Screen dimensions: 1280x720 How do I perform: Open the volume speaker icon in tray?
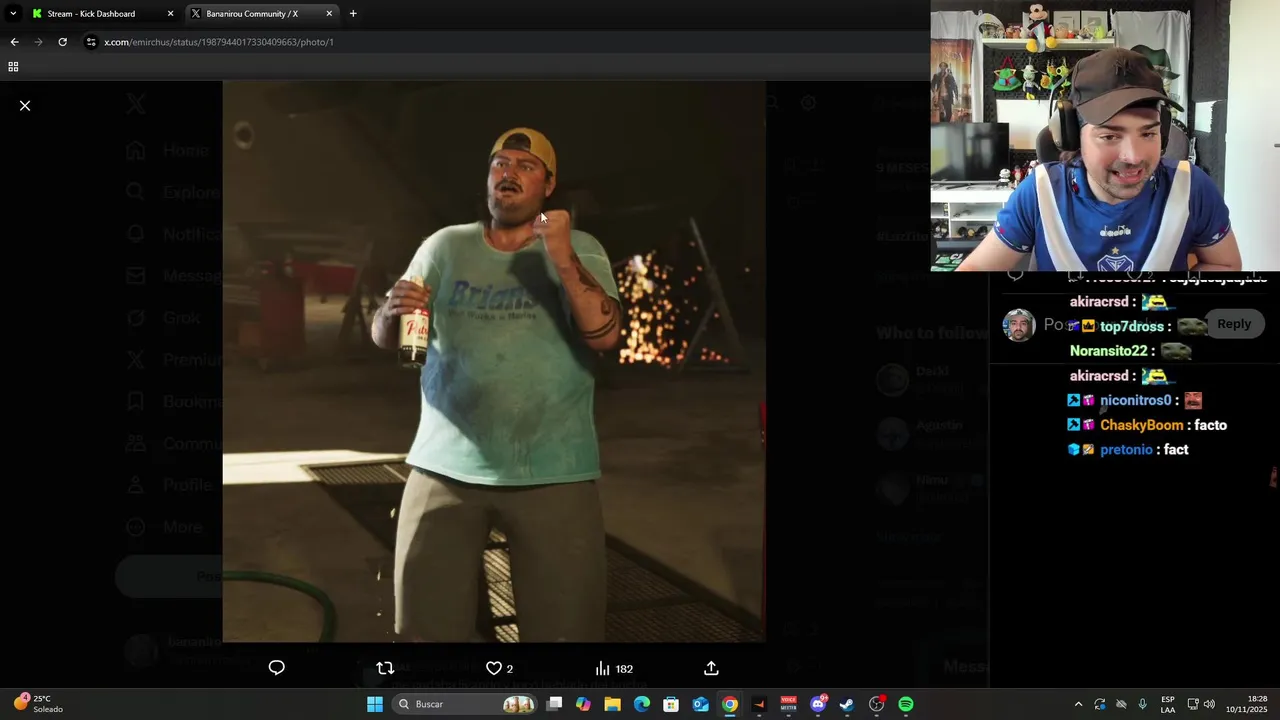pos(1209,704)
